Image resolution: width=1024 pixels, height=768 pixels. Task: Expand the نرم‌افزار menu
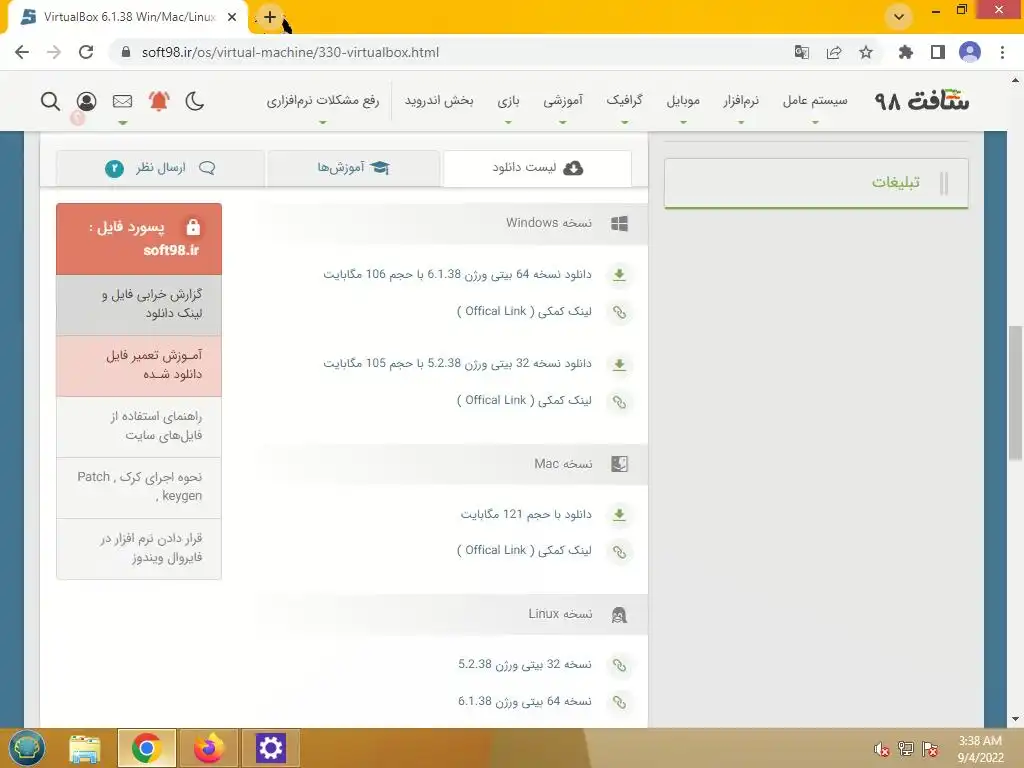click(x=741, y=101)
